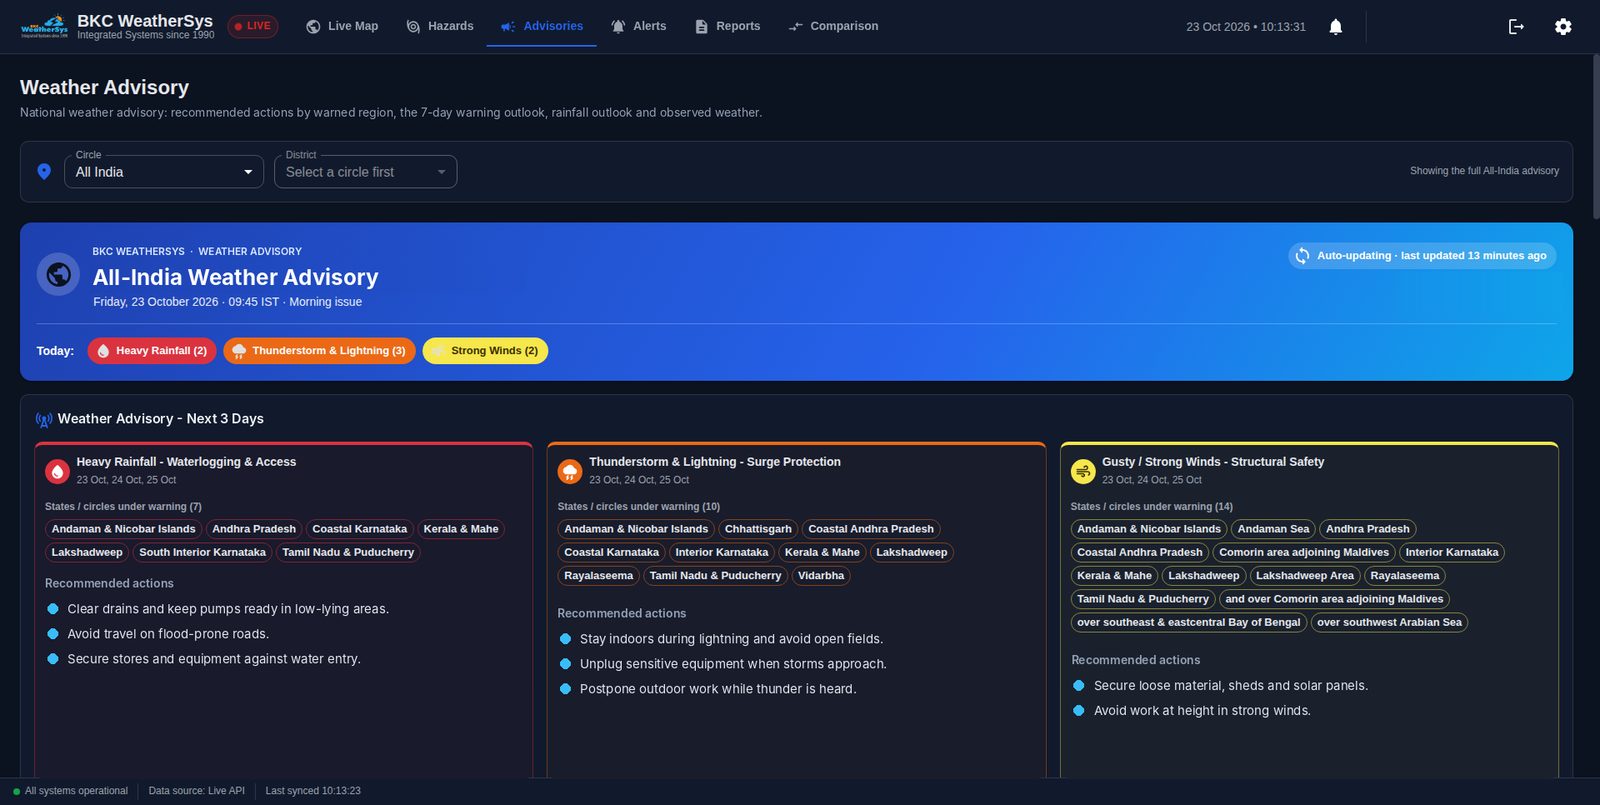This screenshot has width=1600, height=805.
Task: Click the globe icon in advisory banner
Action: (58, 274)
